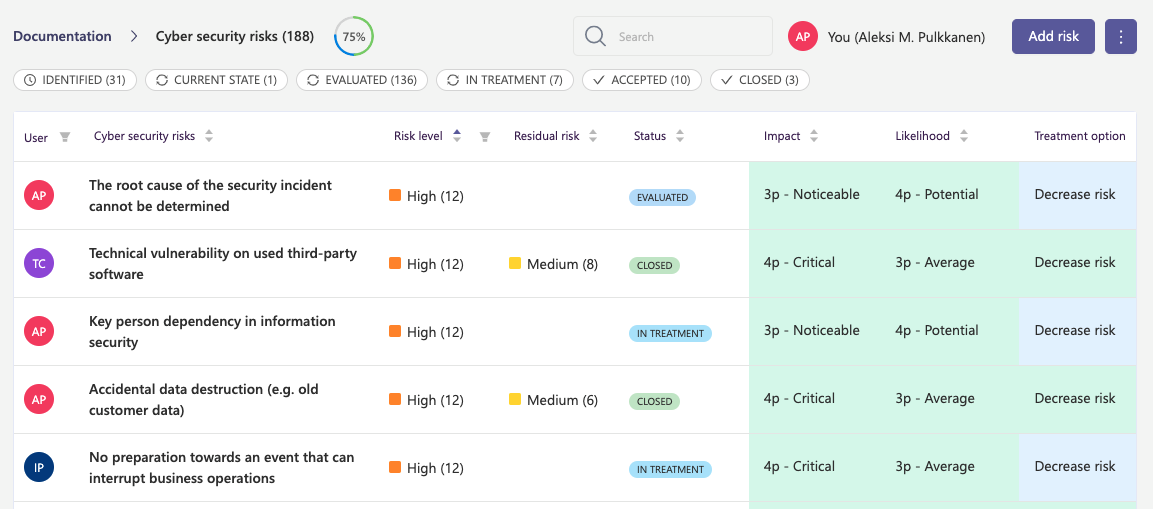The width and height of the screenshot is (1153, 509).
Task: Open the Key person dependency in information security risk
Action: (x=213, y=332)
